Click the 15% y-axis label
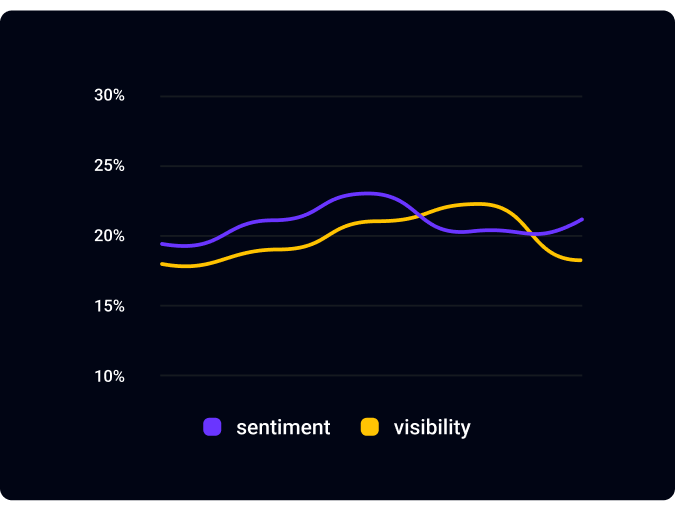This screenshot has width=675, height=510. tap(109, 306)
